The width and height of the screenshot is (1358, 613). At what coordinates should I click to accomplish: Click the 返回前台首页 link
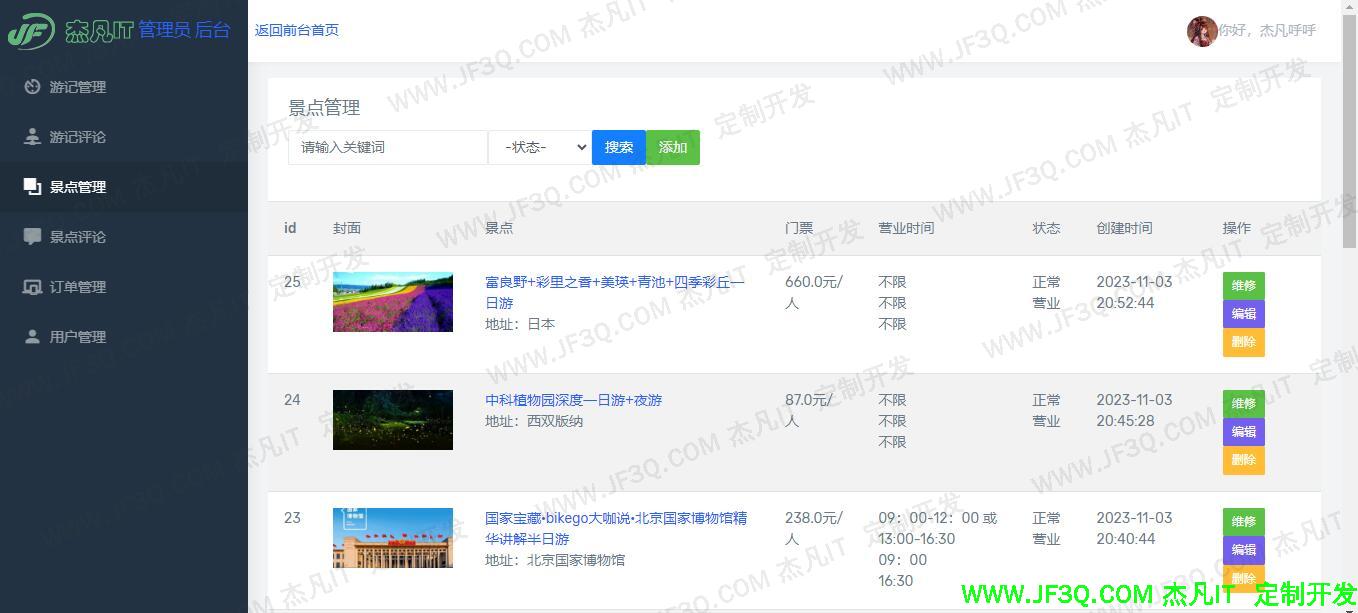(x=297, y=31)
